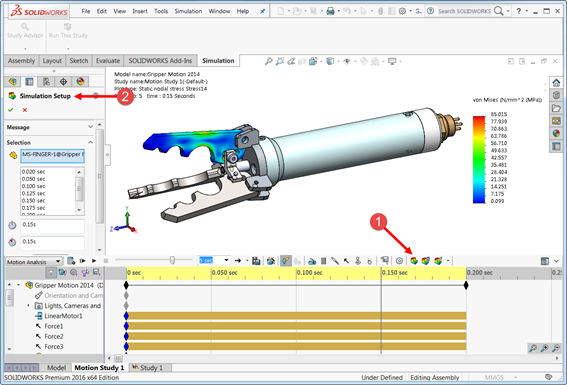Viewport: 567px width, 385px height.
Task: Click the Spring icon in motion toolbar
Action: point(324,261)
